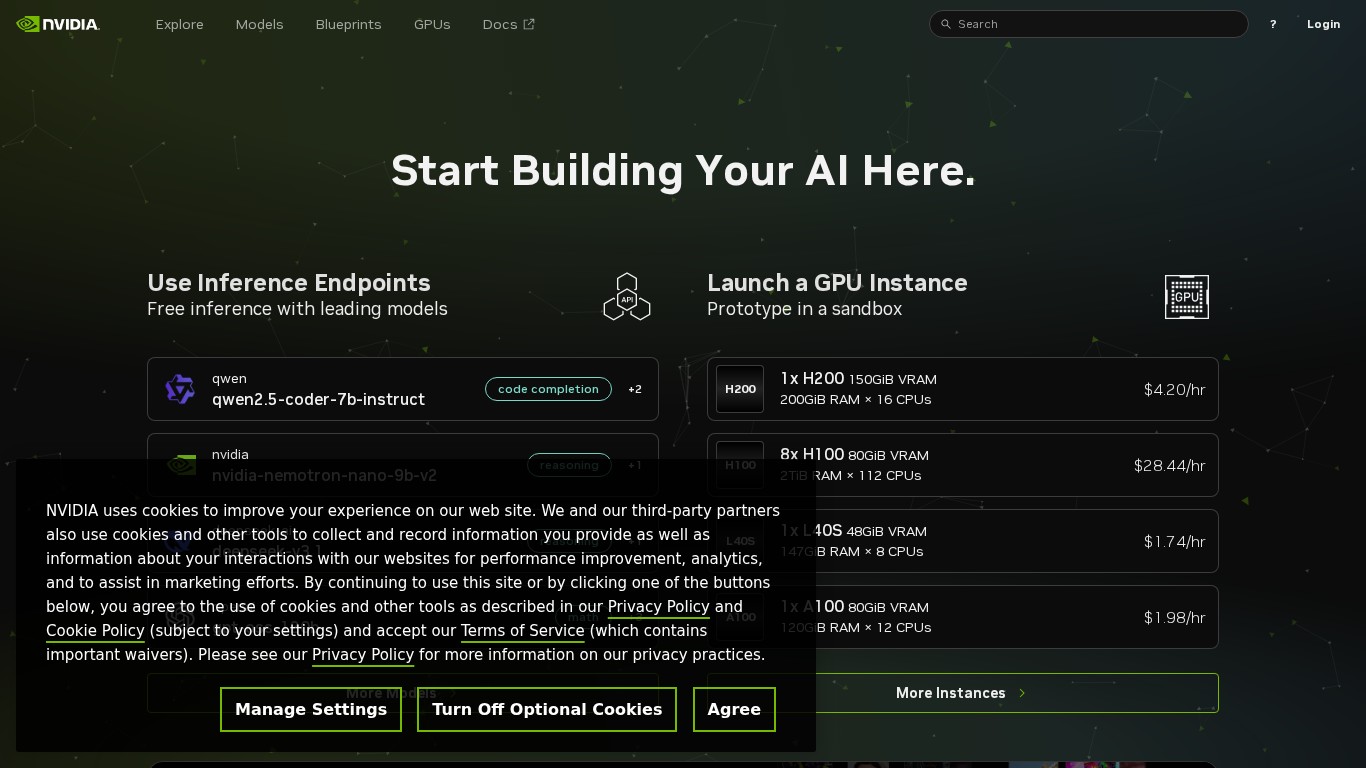Click the More Instances button
This screenshot has width=1366, height=768.
click(963, 693)
